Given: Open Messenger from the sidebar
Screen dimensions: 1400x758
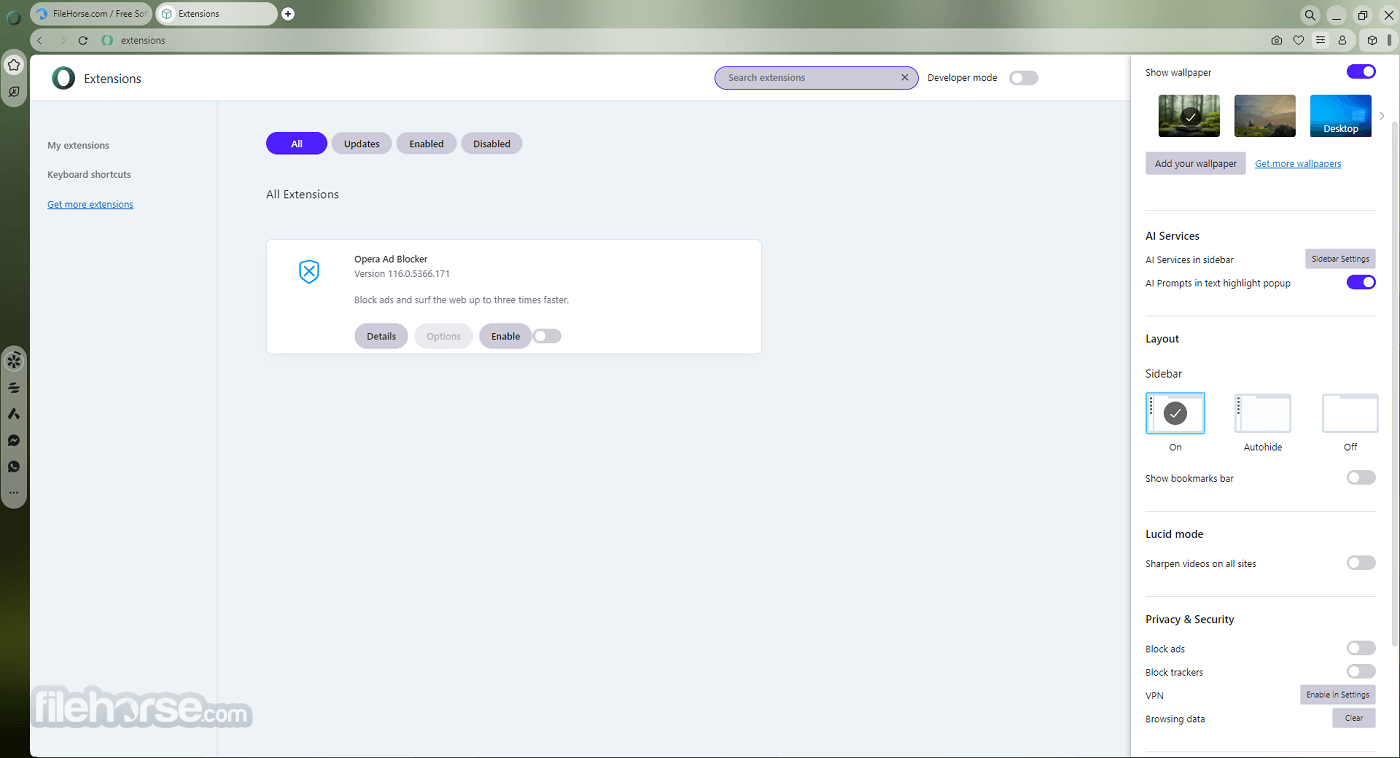Looking at the screenshot, I should coord(14,440).
